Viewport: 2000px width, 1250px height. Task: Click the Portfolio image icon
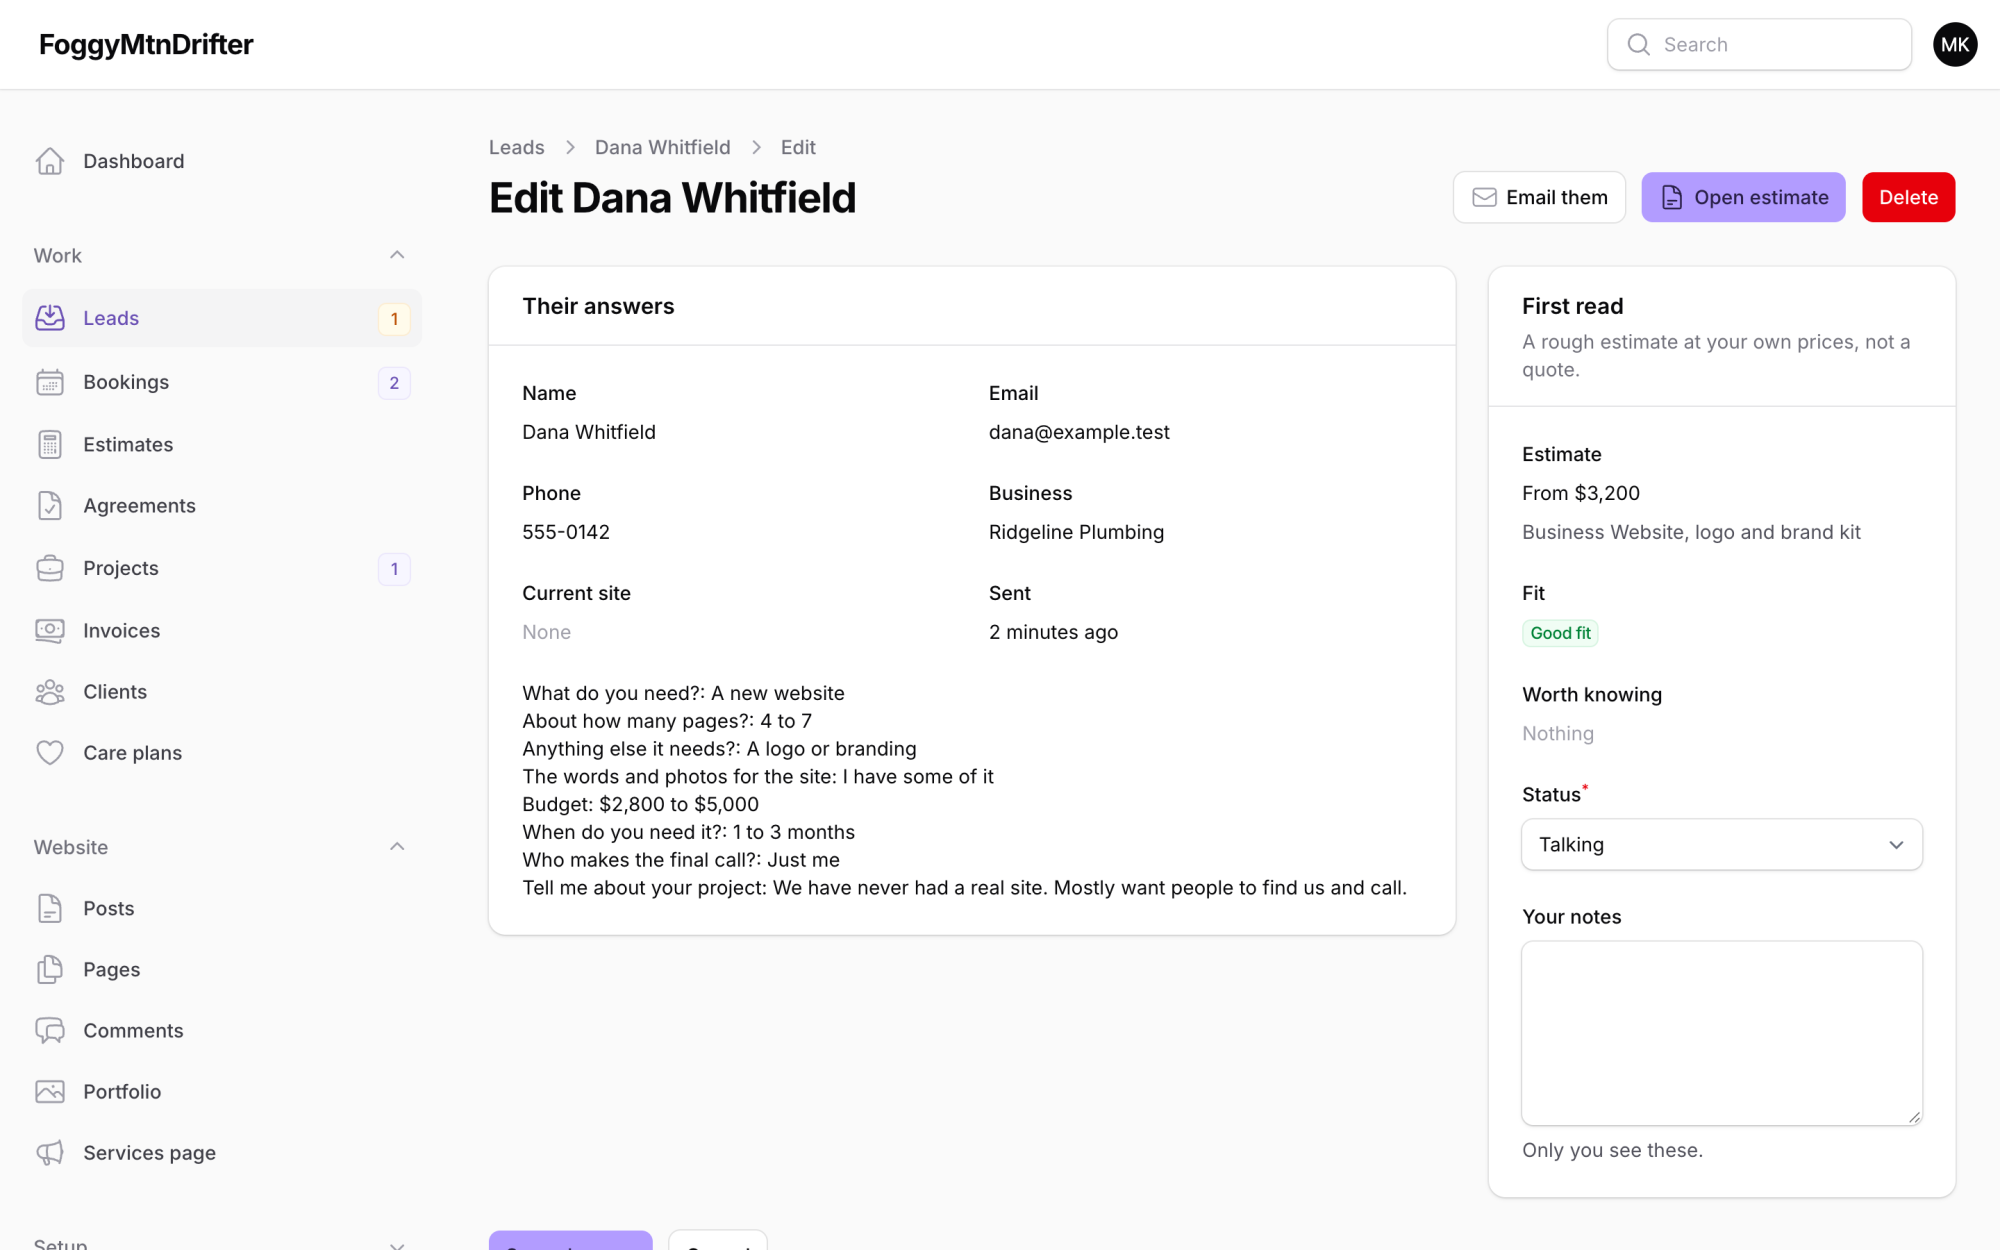coord(50,1092)
